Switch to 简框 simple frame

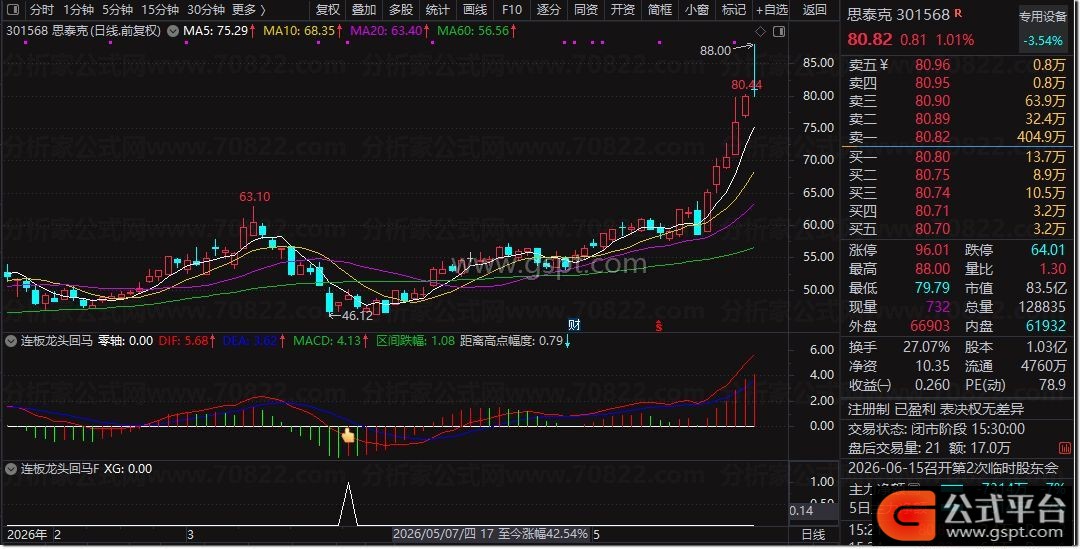pos(660,10)
